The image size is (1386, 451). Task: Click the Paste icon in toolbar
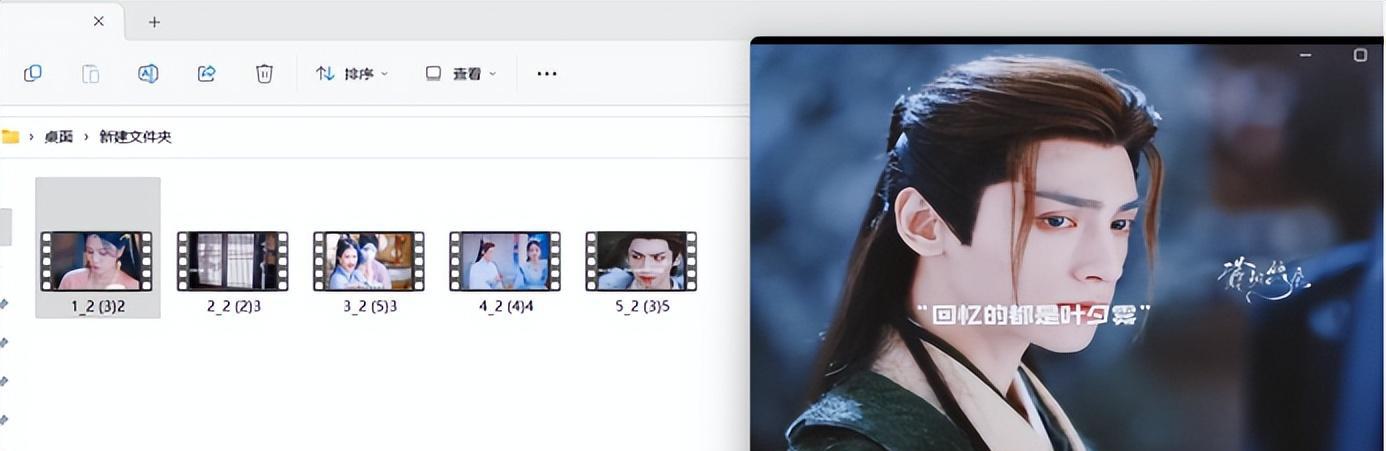(90, 73)
